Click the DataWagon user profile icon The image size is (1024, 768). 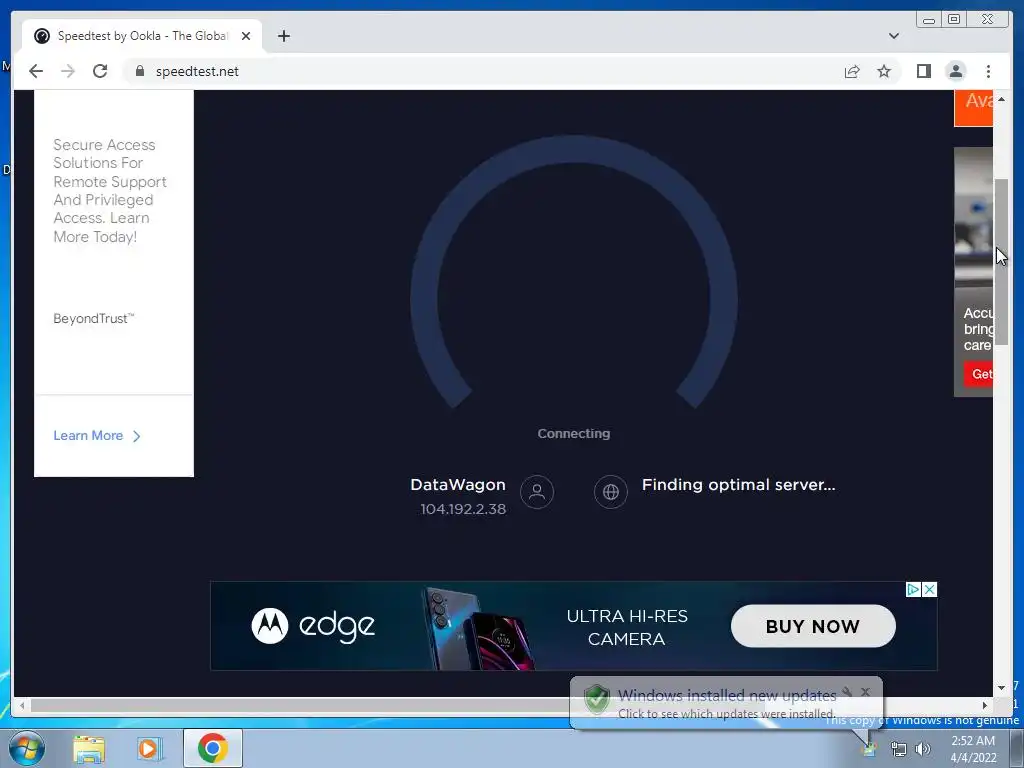(537, 492)
